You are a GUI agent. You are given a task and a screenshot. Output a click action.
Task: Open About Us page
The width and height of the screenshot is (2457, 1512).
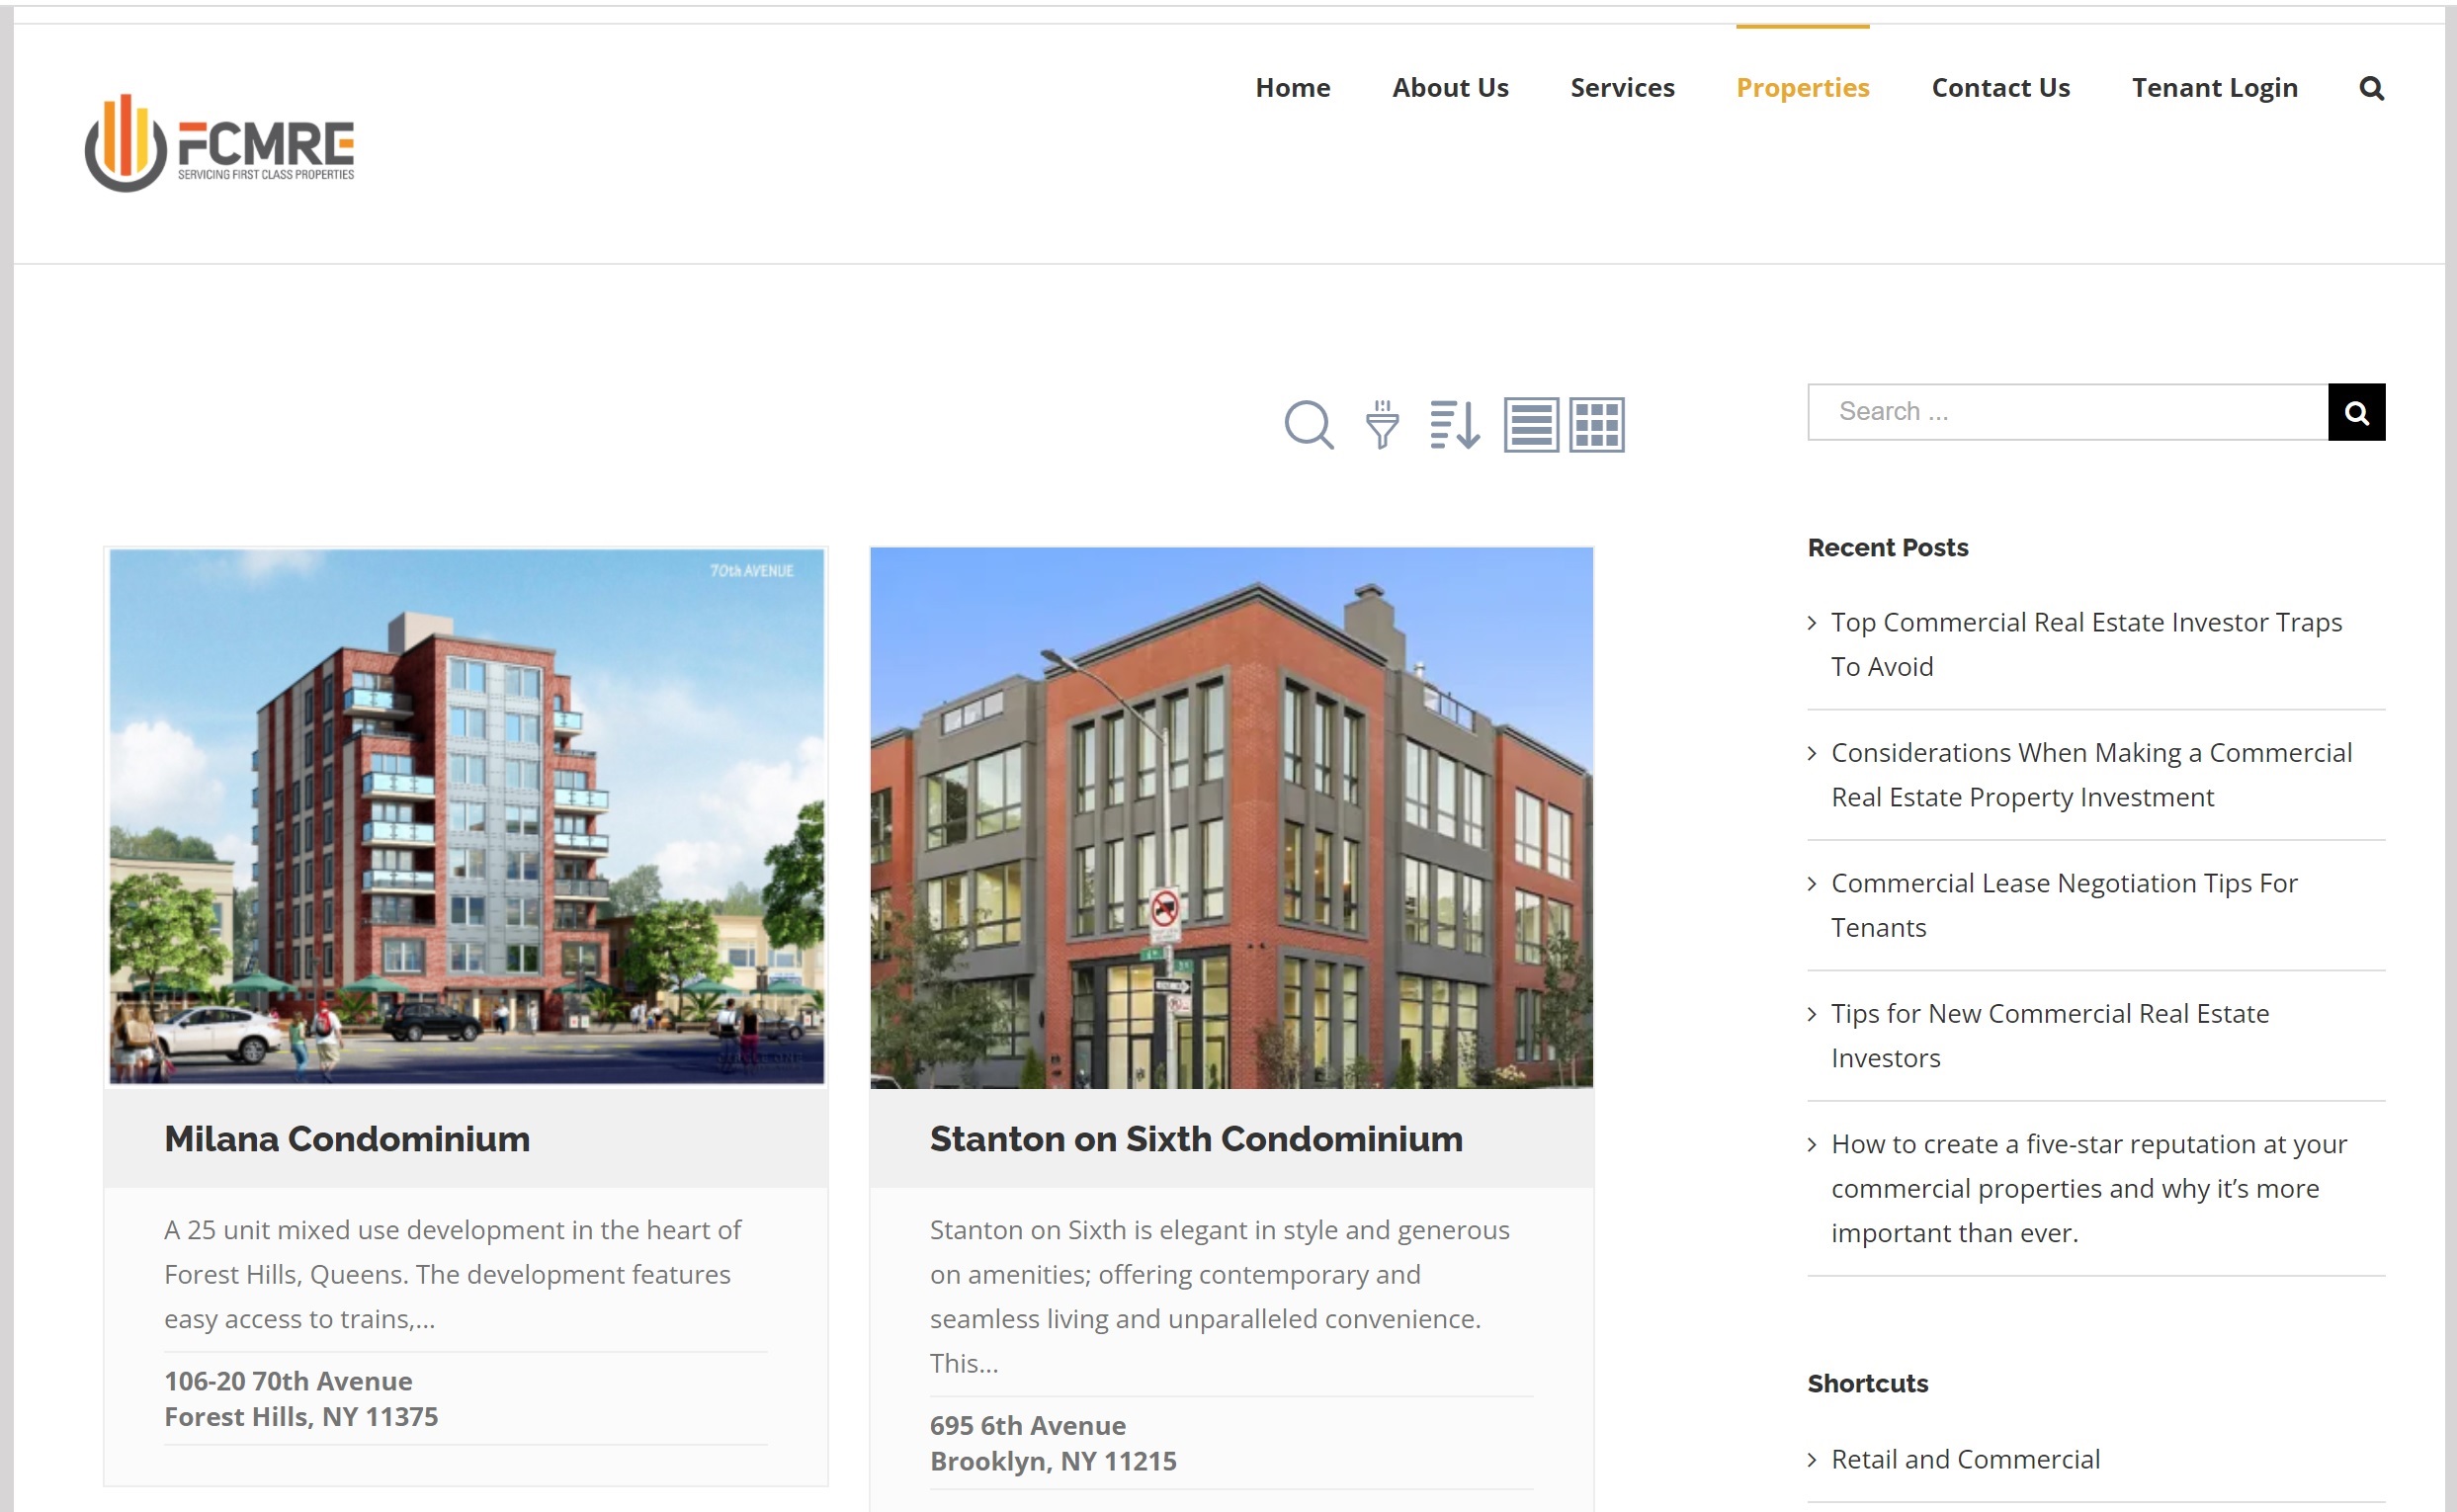pyautogui.click(x=1450, y=88)
